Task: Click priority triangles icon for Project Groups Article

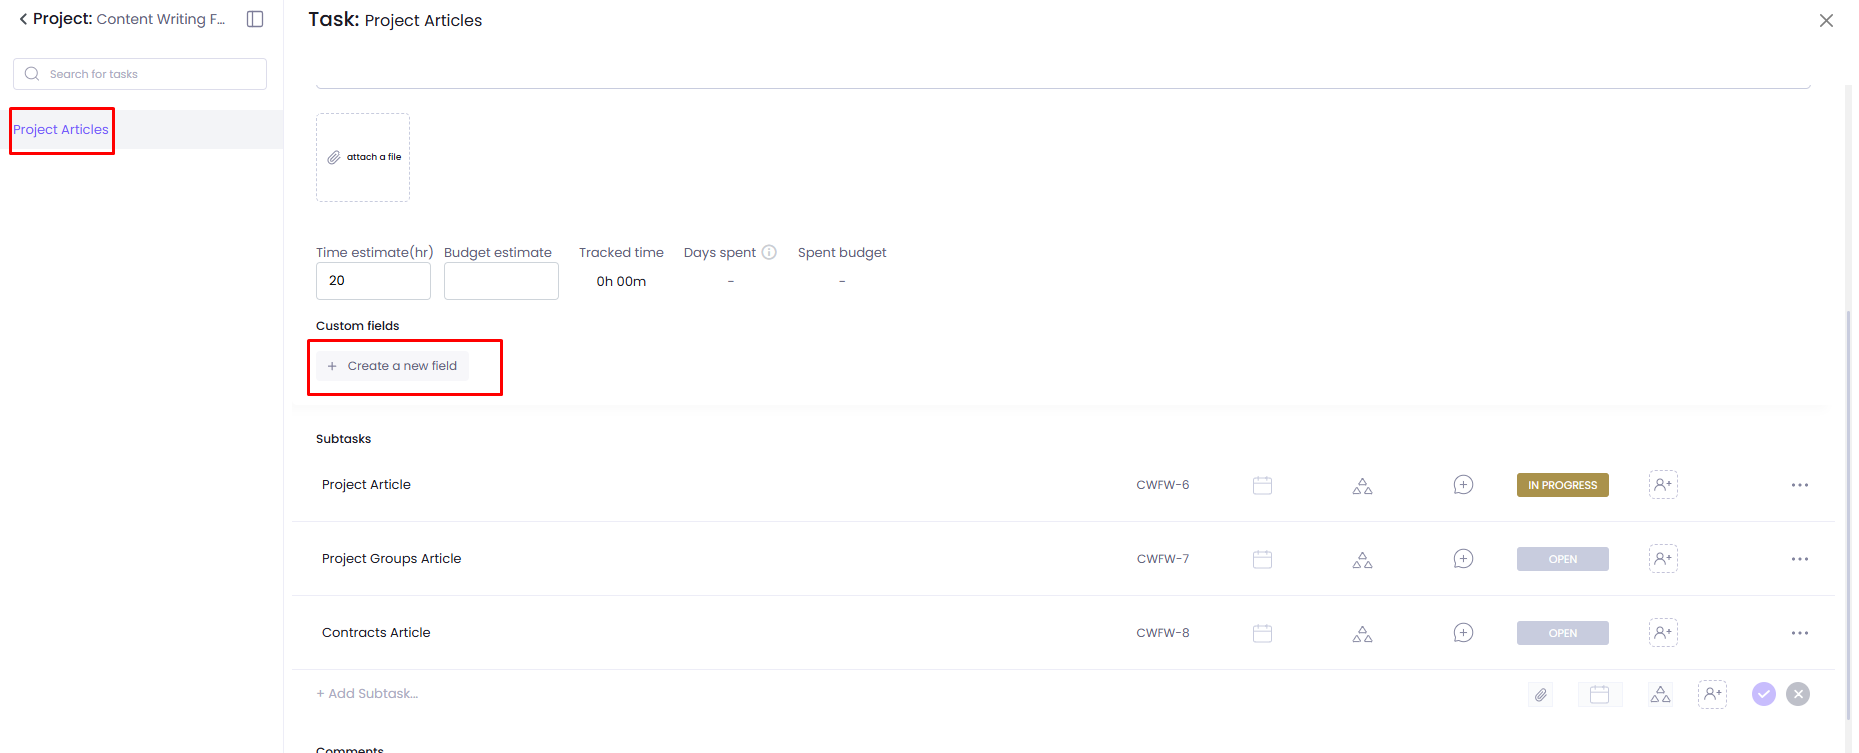Action: [1362, 559]
